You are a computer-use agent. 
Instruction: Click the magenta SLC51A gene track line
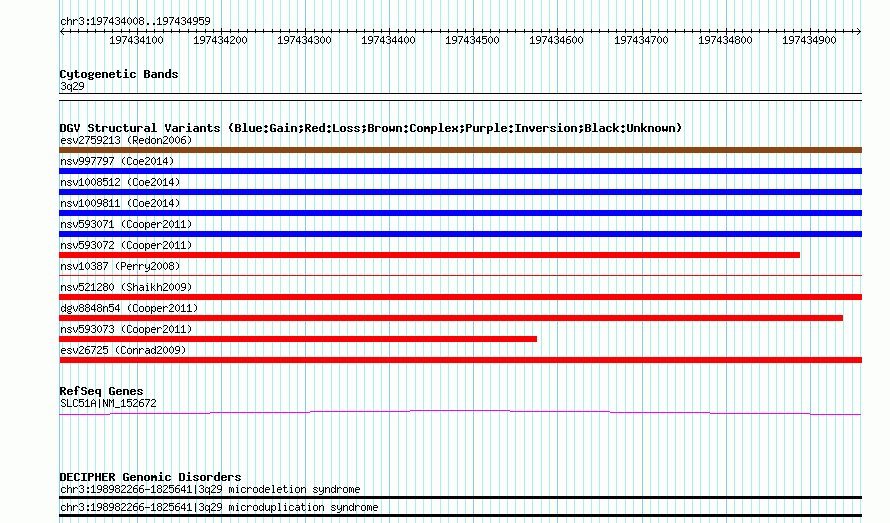(460, 412)
